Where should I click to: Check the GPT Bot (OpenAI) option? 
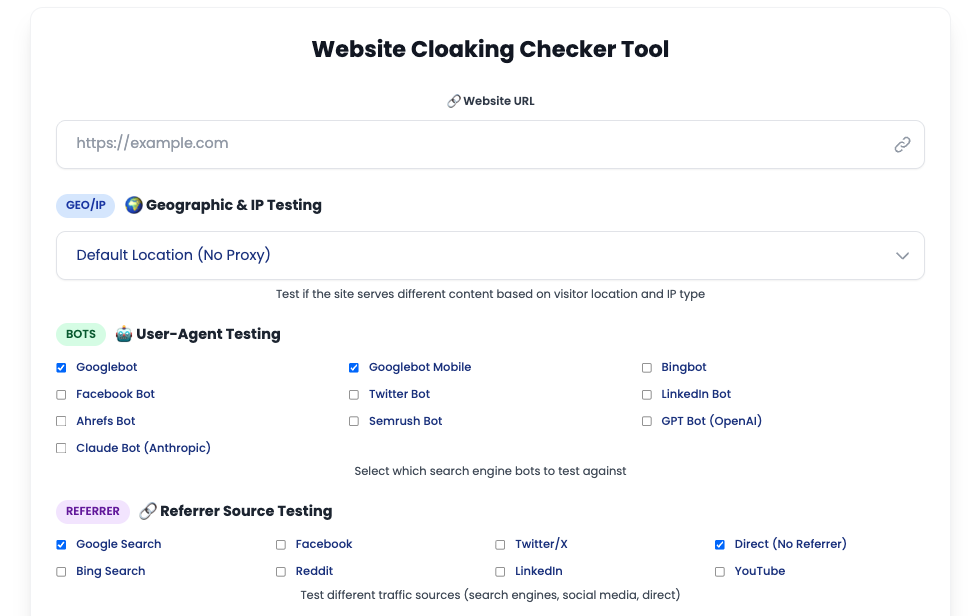[x=647, y=421]
